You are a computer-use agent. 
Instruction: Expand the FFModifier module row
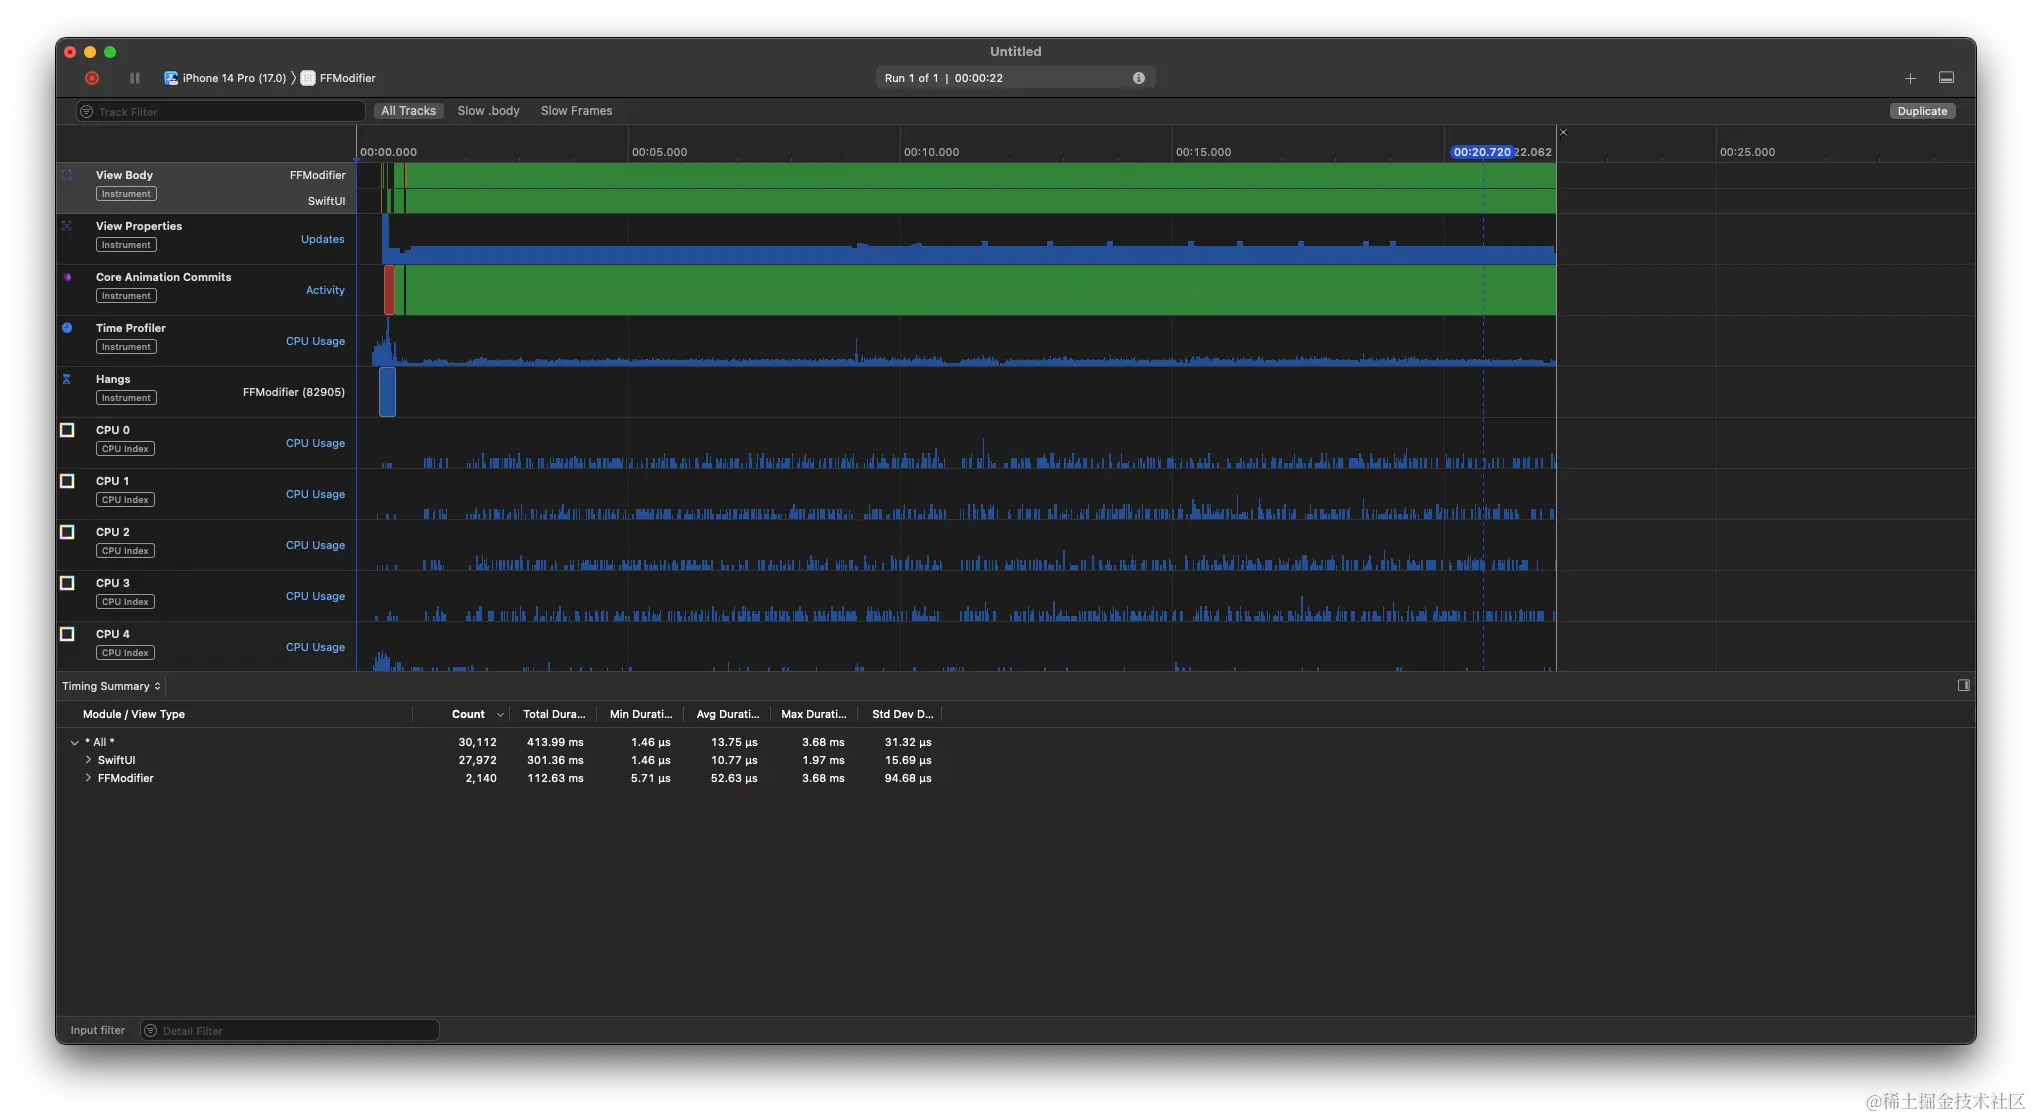pos(88,778)
